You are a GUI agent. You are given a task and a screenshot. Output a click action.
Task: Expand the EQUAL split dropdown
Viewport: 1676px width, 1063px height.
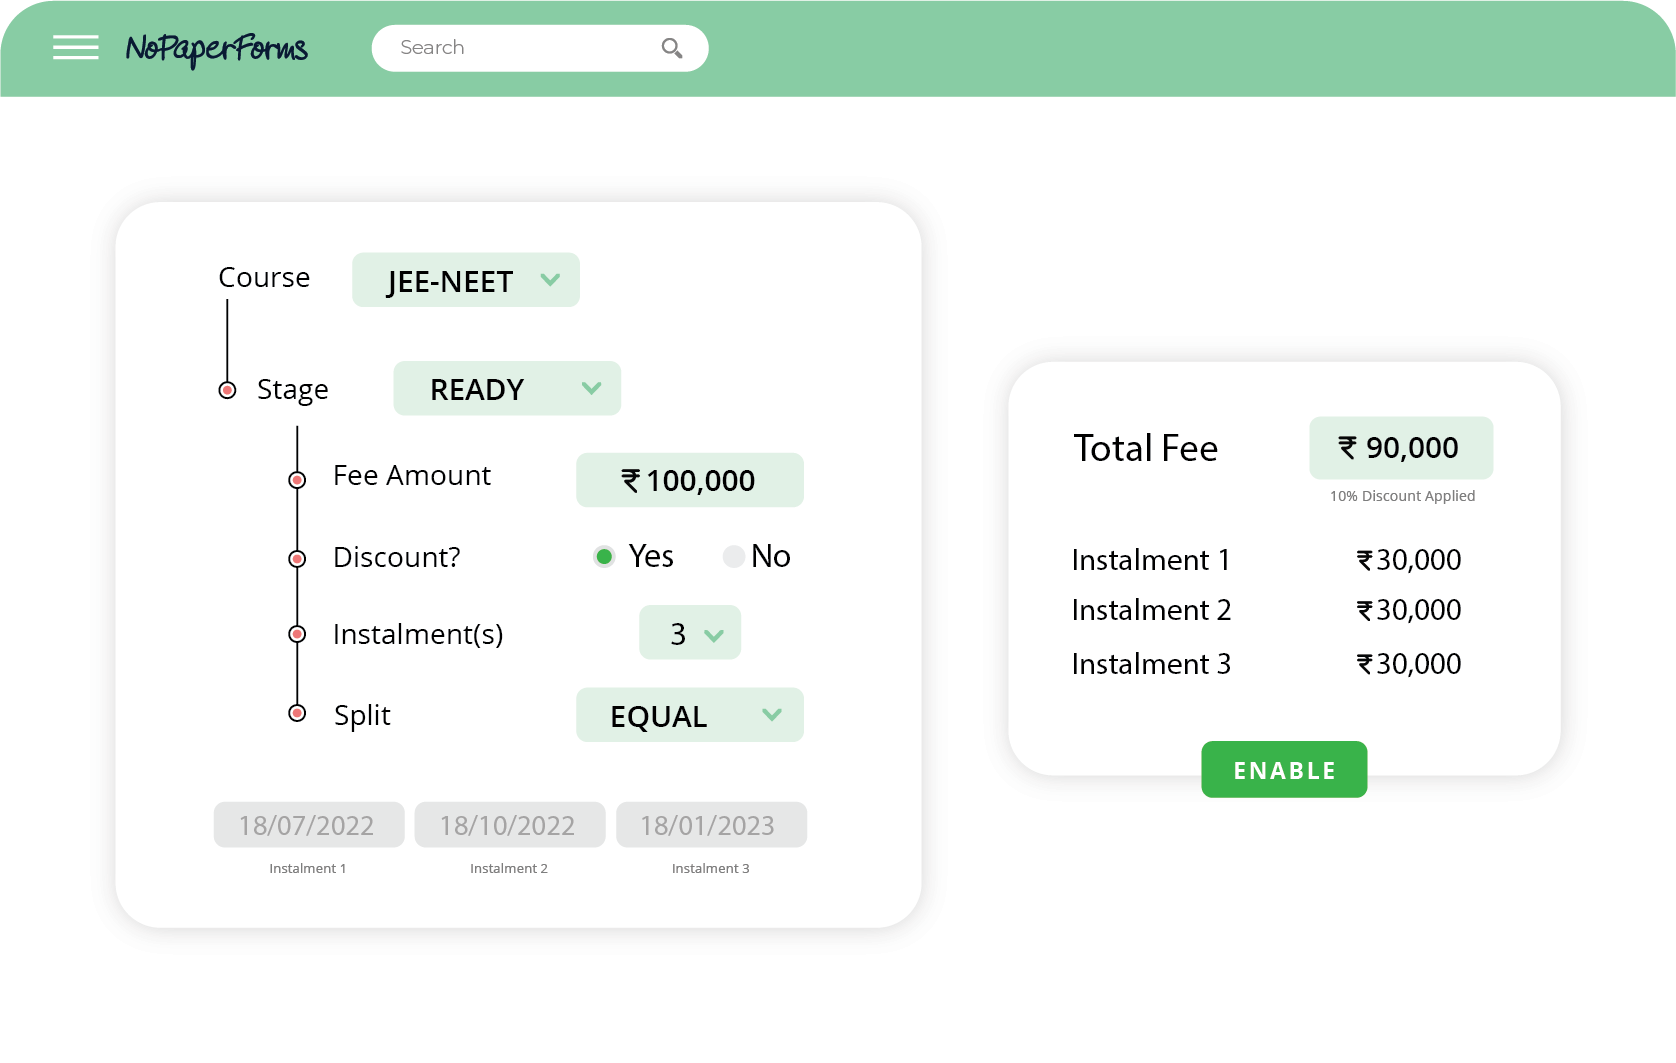[690, 715]
